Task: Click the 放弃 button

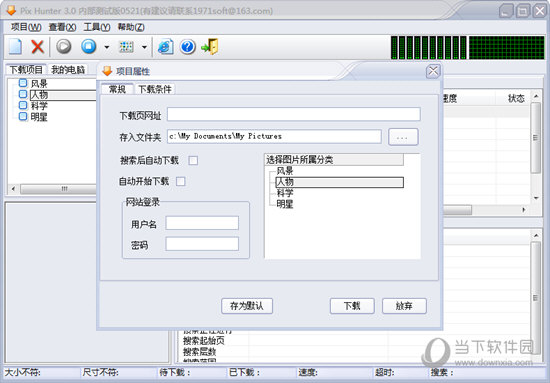Action: pyautogui.click(x=404, y=306)
